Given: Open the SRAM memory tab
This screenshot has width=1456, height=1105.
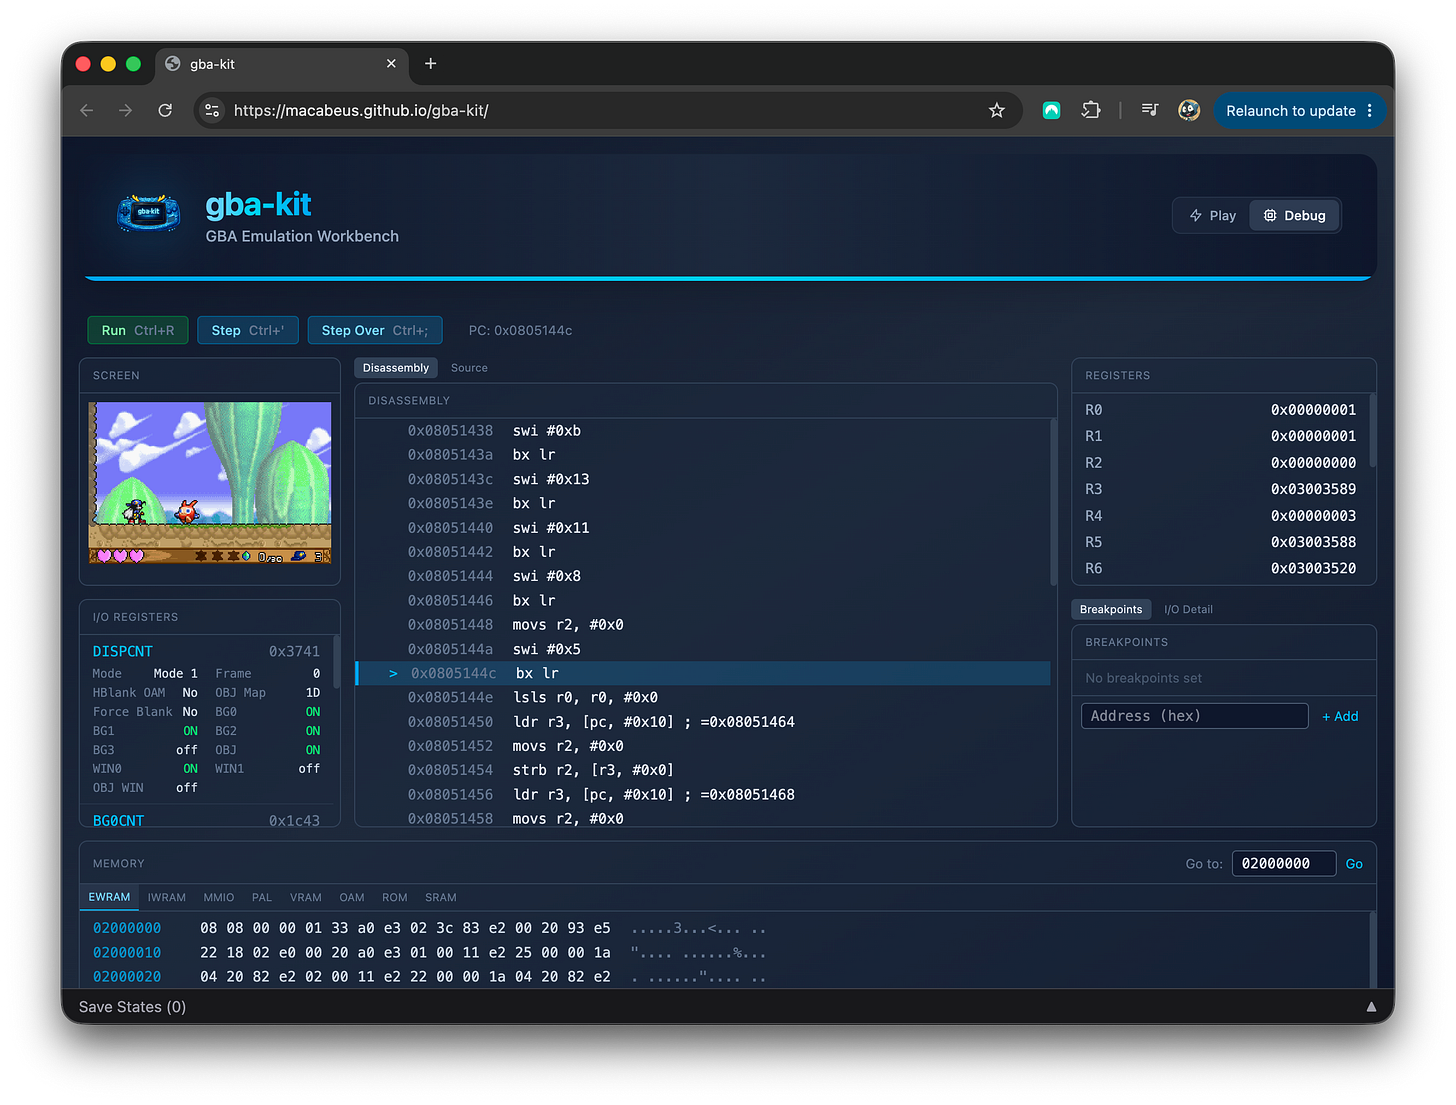Looking at the screenshot, I should point(441,897).
